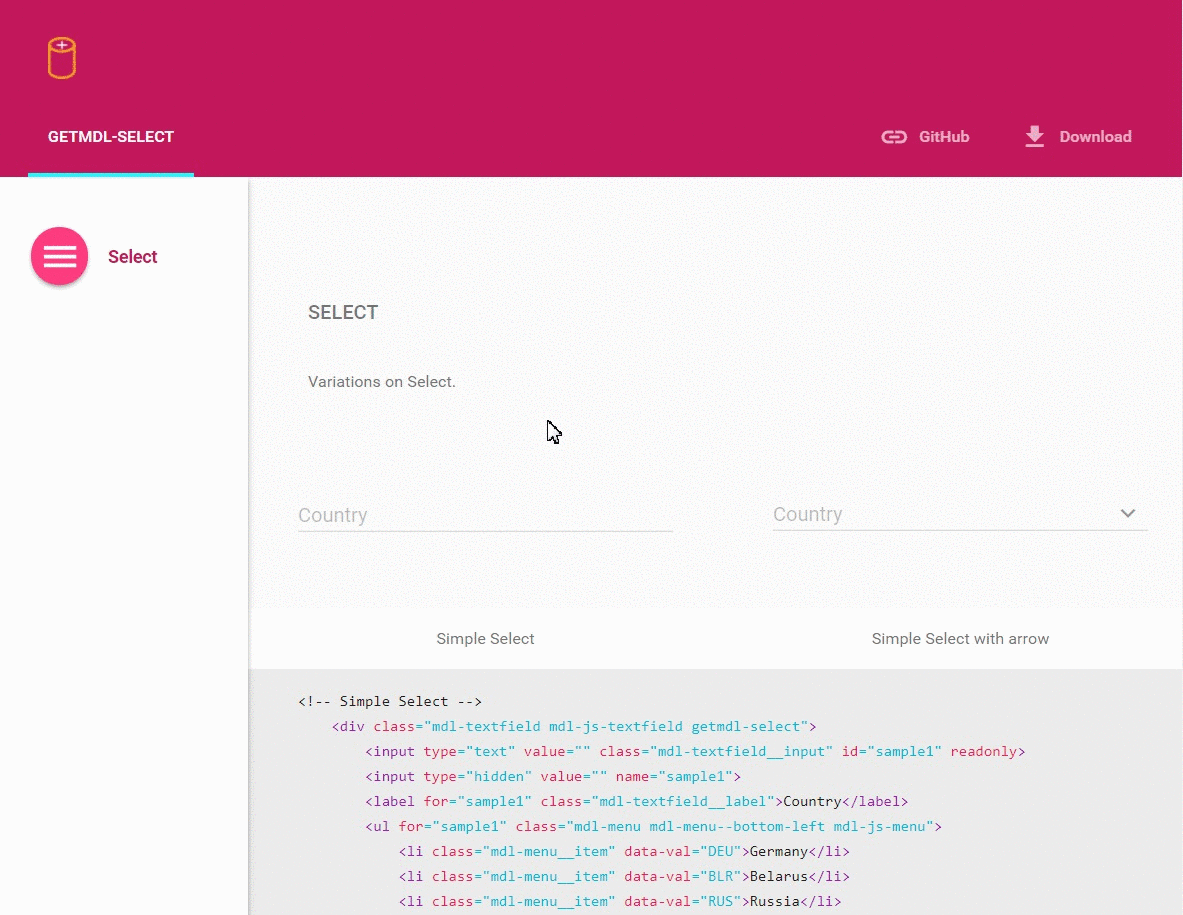1183x915 pixels.
Task: Click the teal active-tab indicator bar
Action: click(x=111, y=174)
